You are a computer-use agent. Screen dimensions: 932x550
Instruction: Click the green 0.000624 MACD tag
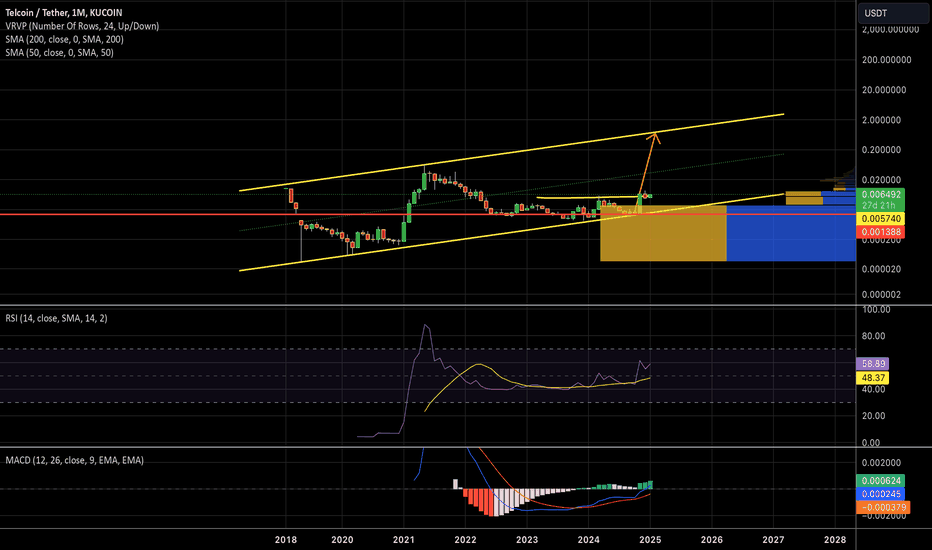click(x=880, y=480)
